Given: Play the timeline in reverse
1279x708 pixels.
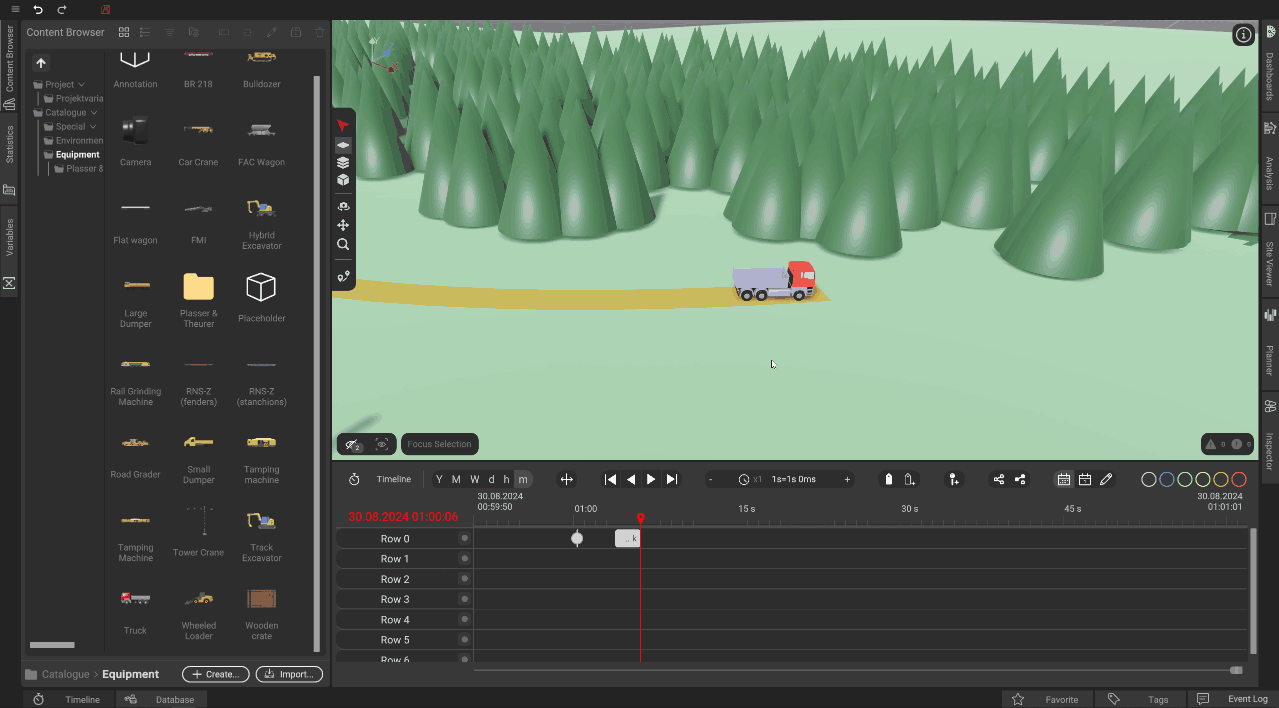Looking at the screenshot, I should pyautogui.click(x=631, y=480).
